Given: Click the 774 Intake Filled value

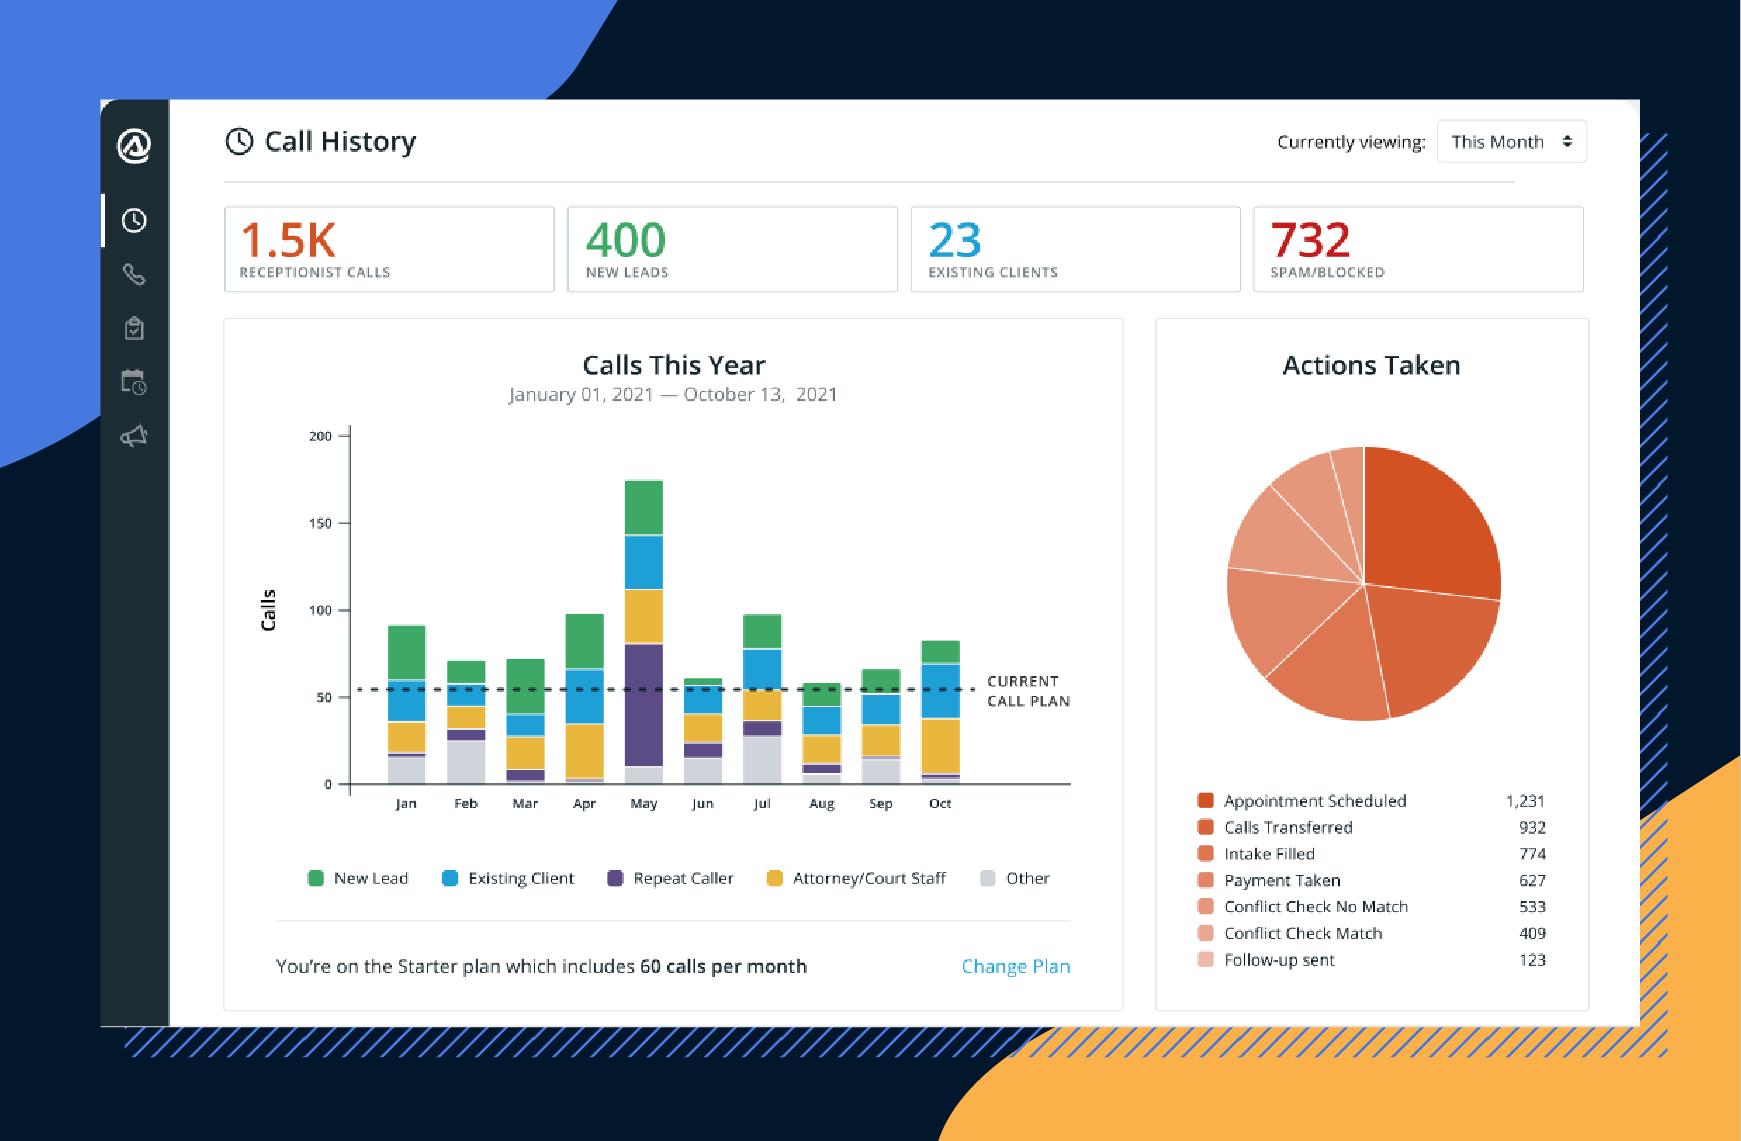Looking at the screenshot, I should (x=1532, y=853).
